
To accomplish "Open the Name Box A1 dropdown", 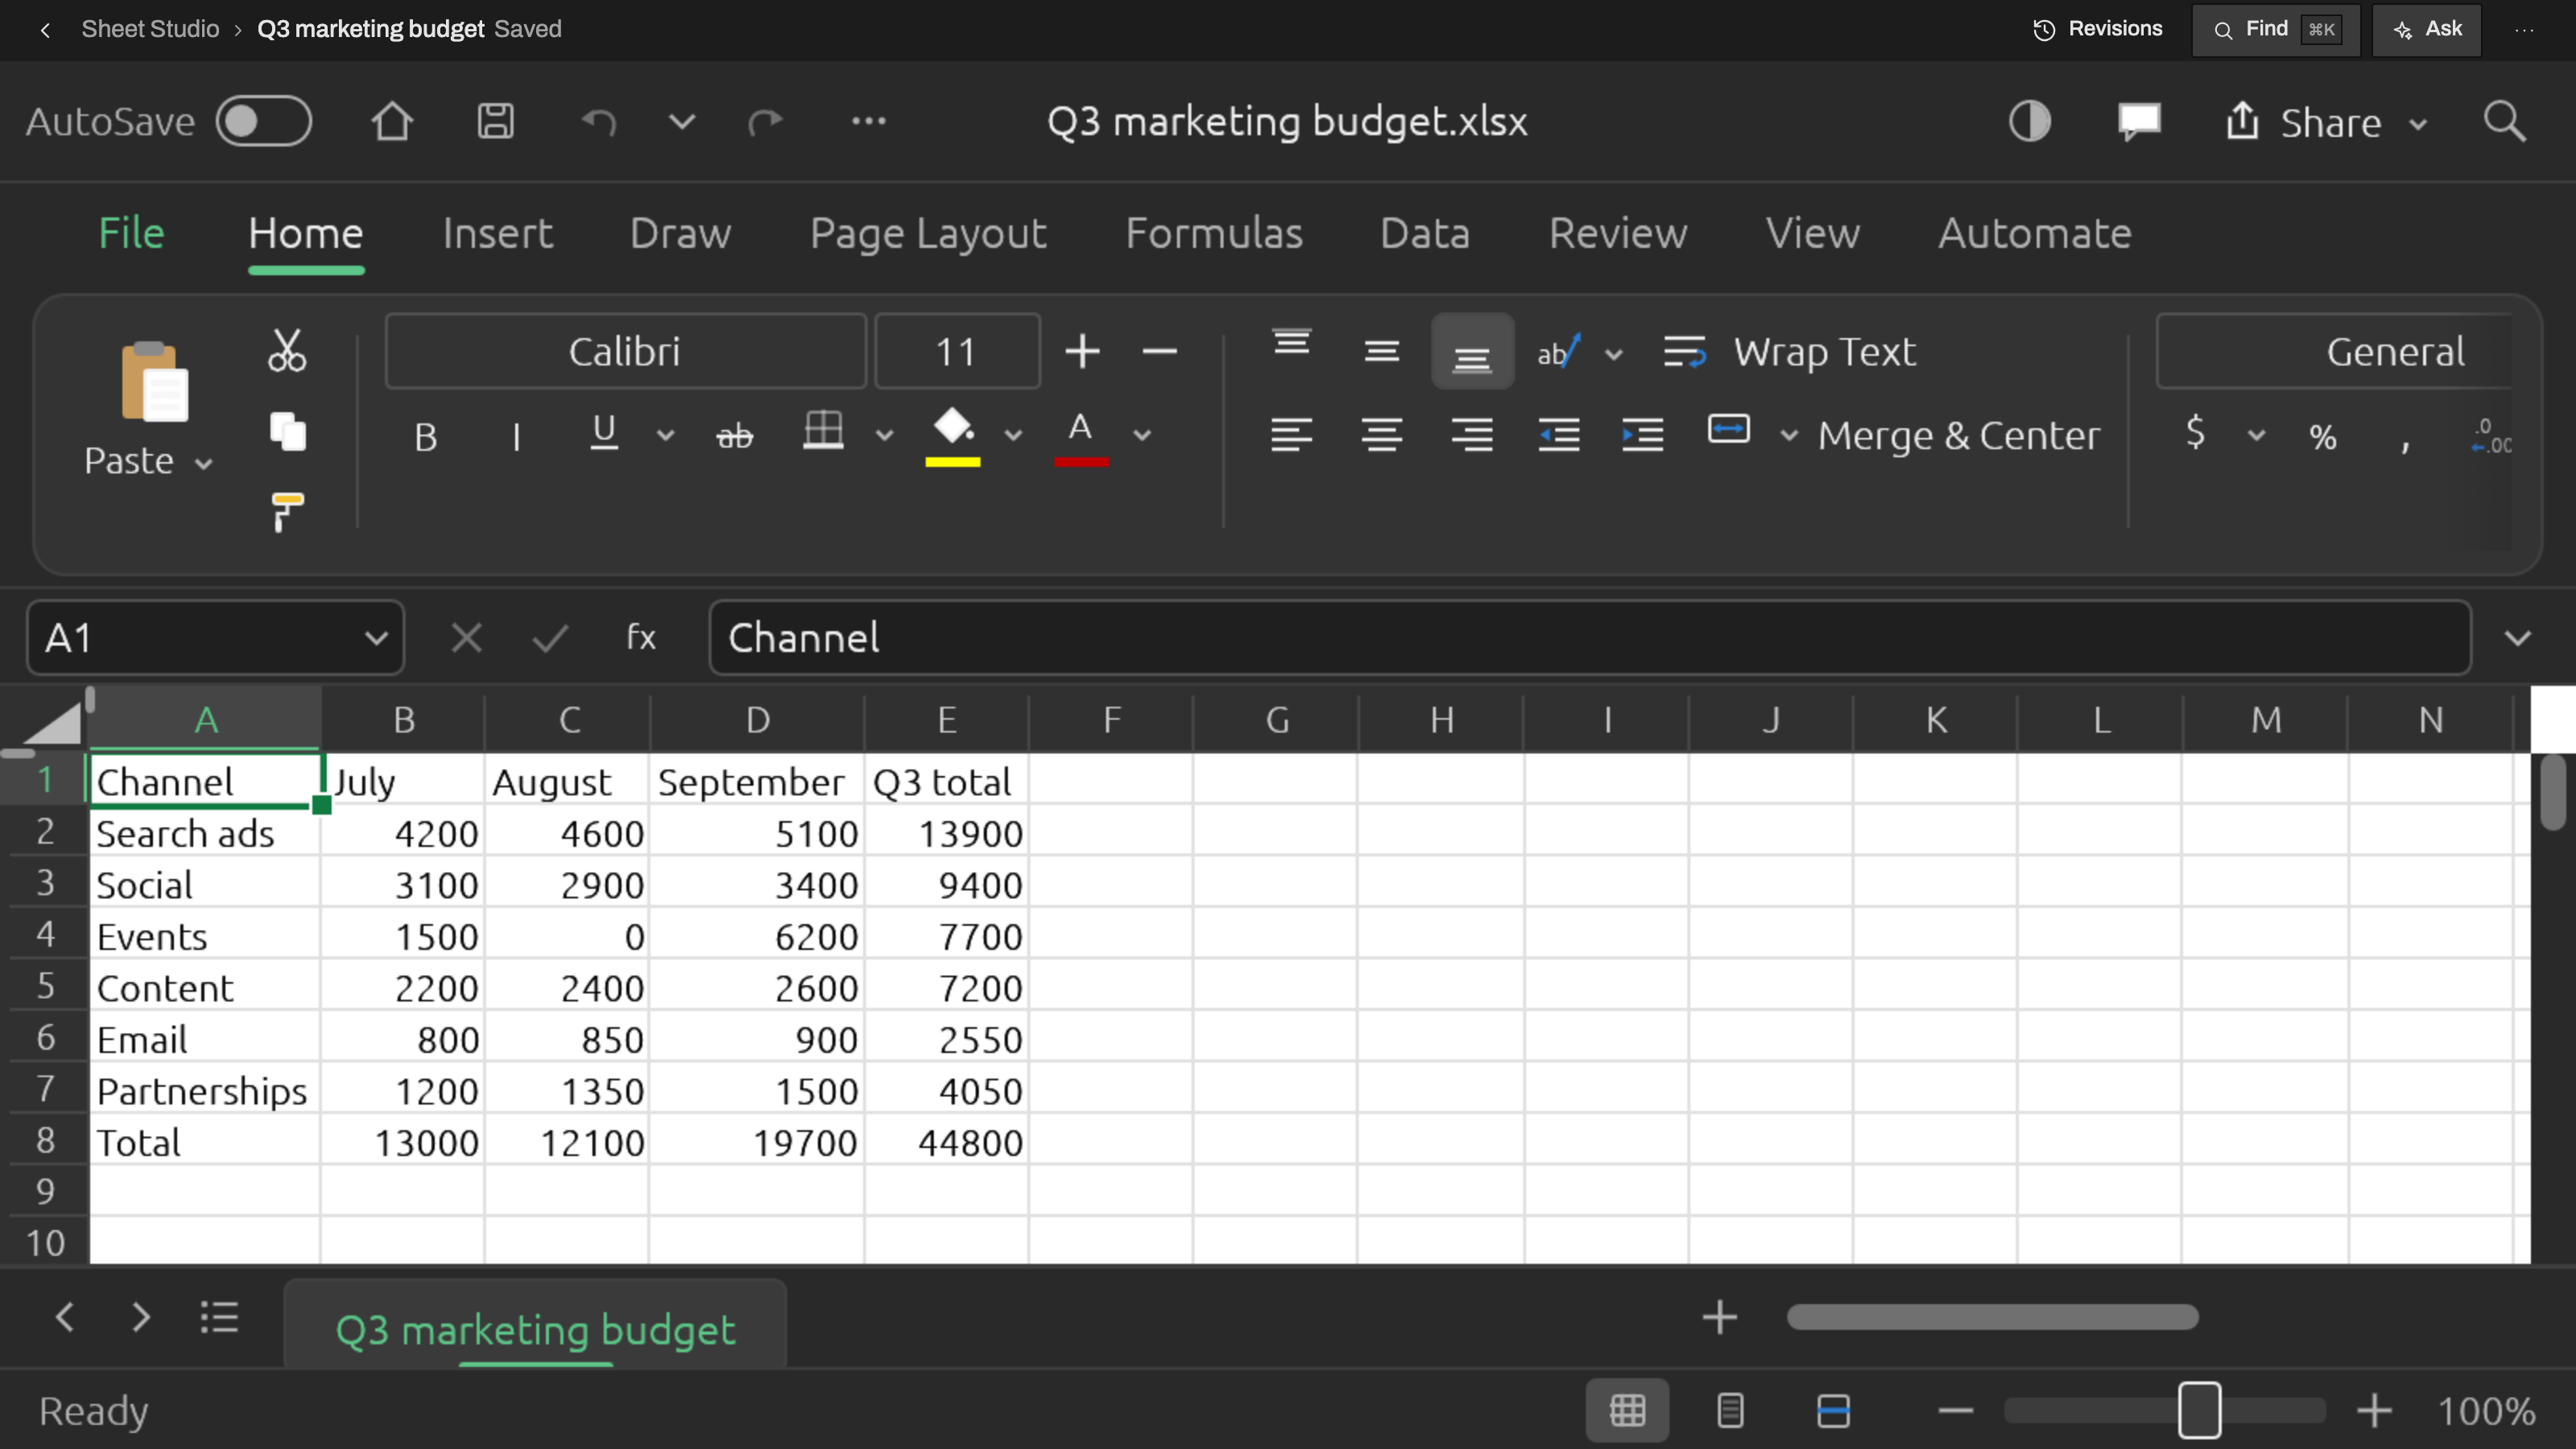I will coord(376,638).
